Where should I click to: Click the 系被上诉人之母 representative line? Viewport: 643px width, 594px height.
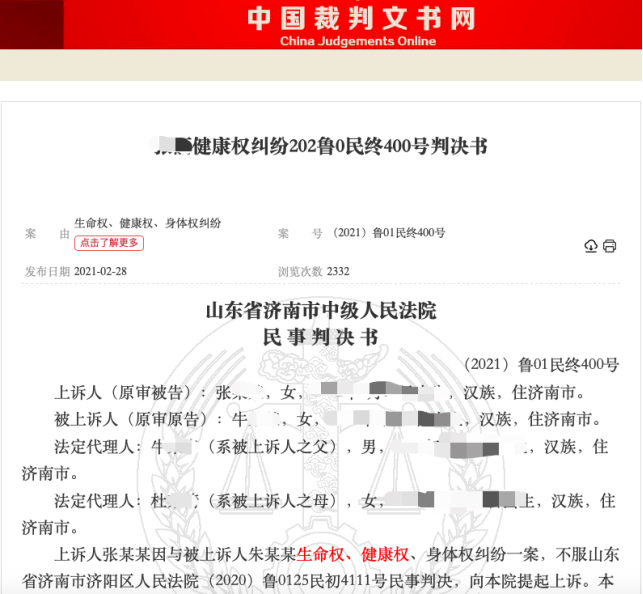(321, 514)
